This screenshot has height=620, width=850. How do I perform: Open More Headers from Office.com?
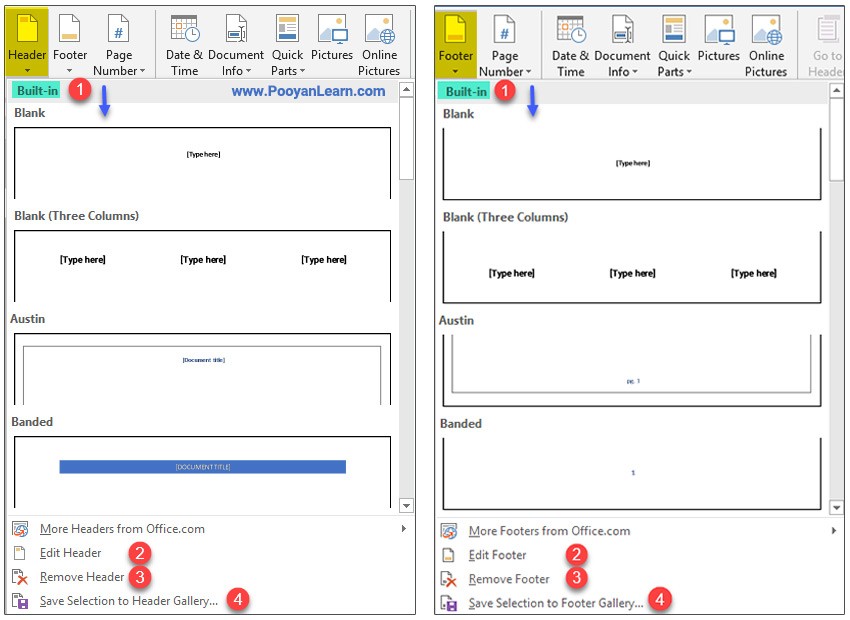coord(121,529)
